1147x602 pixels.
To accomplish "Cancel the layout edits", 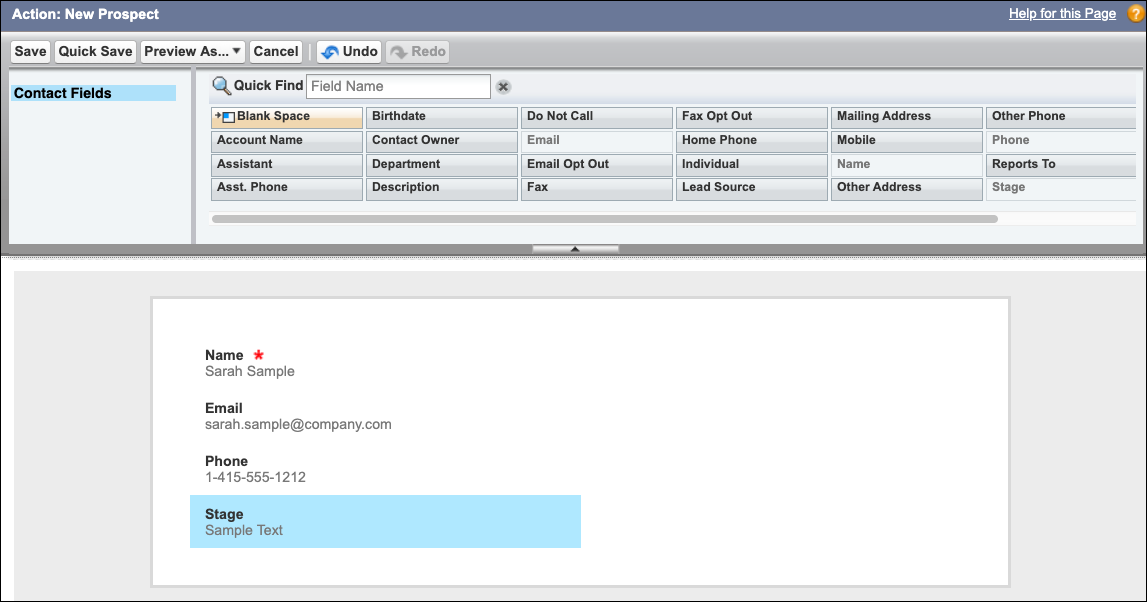I will pos(276,51).
